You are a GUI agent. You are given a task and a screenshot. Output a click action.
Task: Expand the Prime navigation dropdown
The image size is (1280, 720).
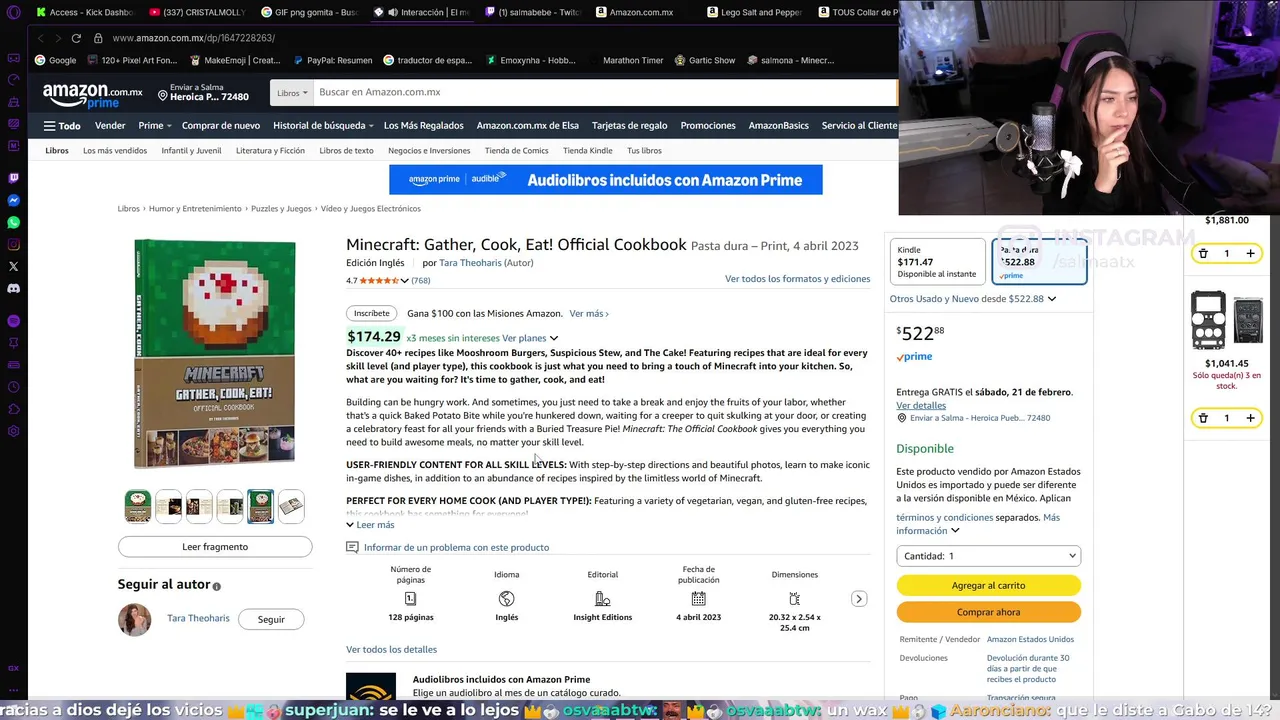click(155, 126)
